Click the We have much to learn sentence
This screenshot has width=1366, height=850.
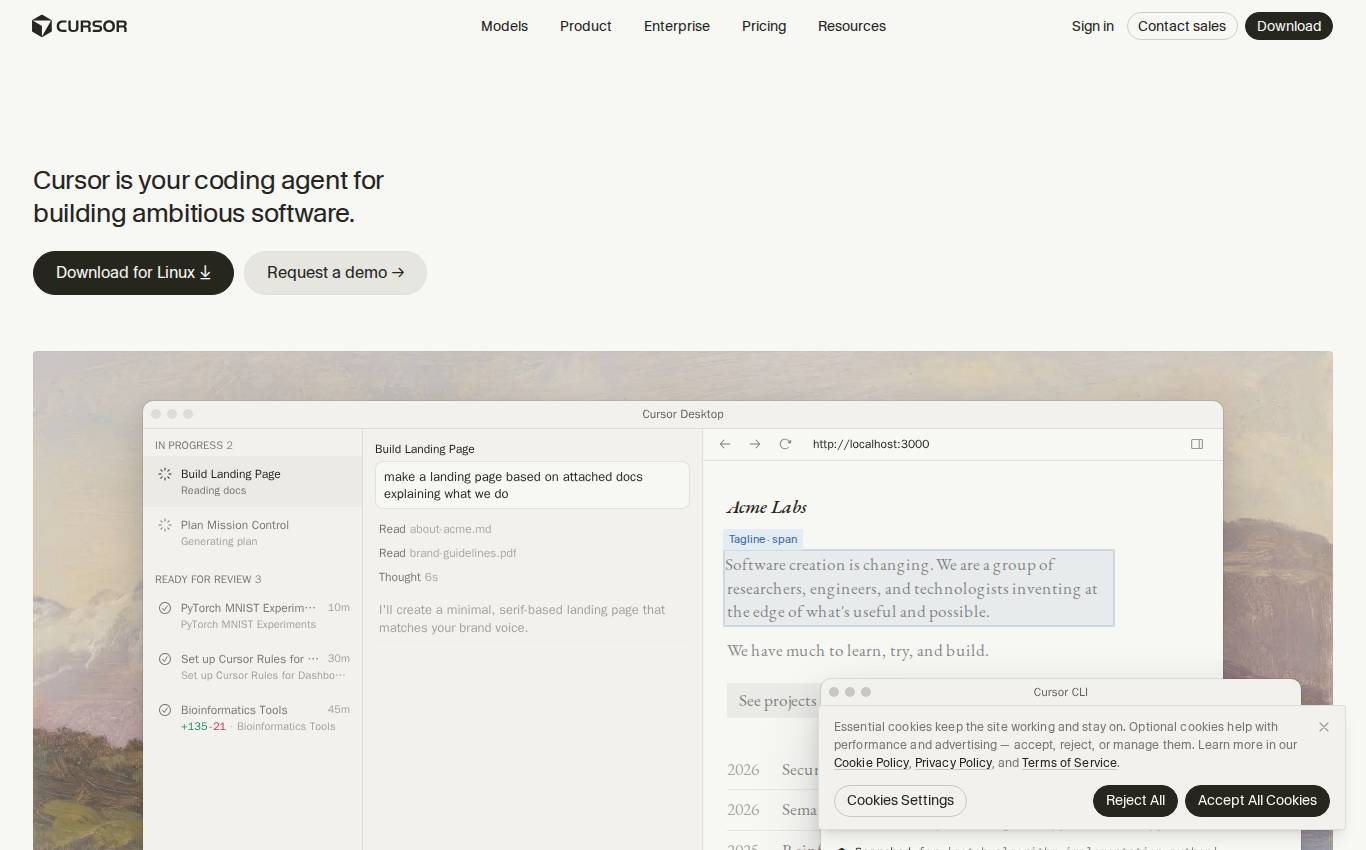[x=858, y=651]
